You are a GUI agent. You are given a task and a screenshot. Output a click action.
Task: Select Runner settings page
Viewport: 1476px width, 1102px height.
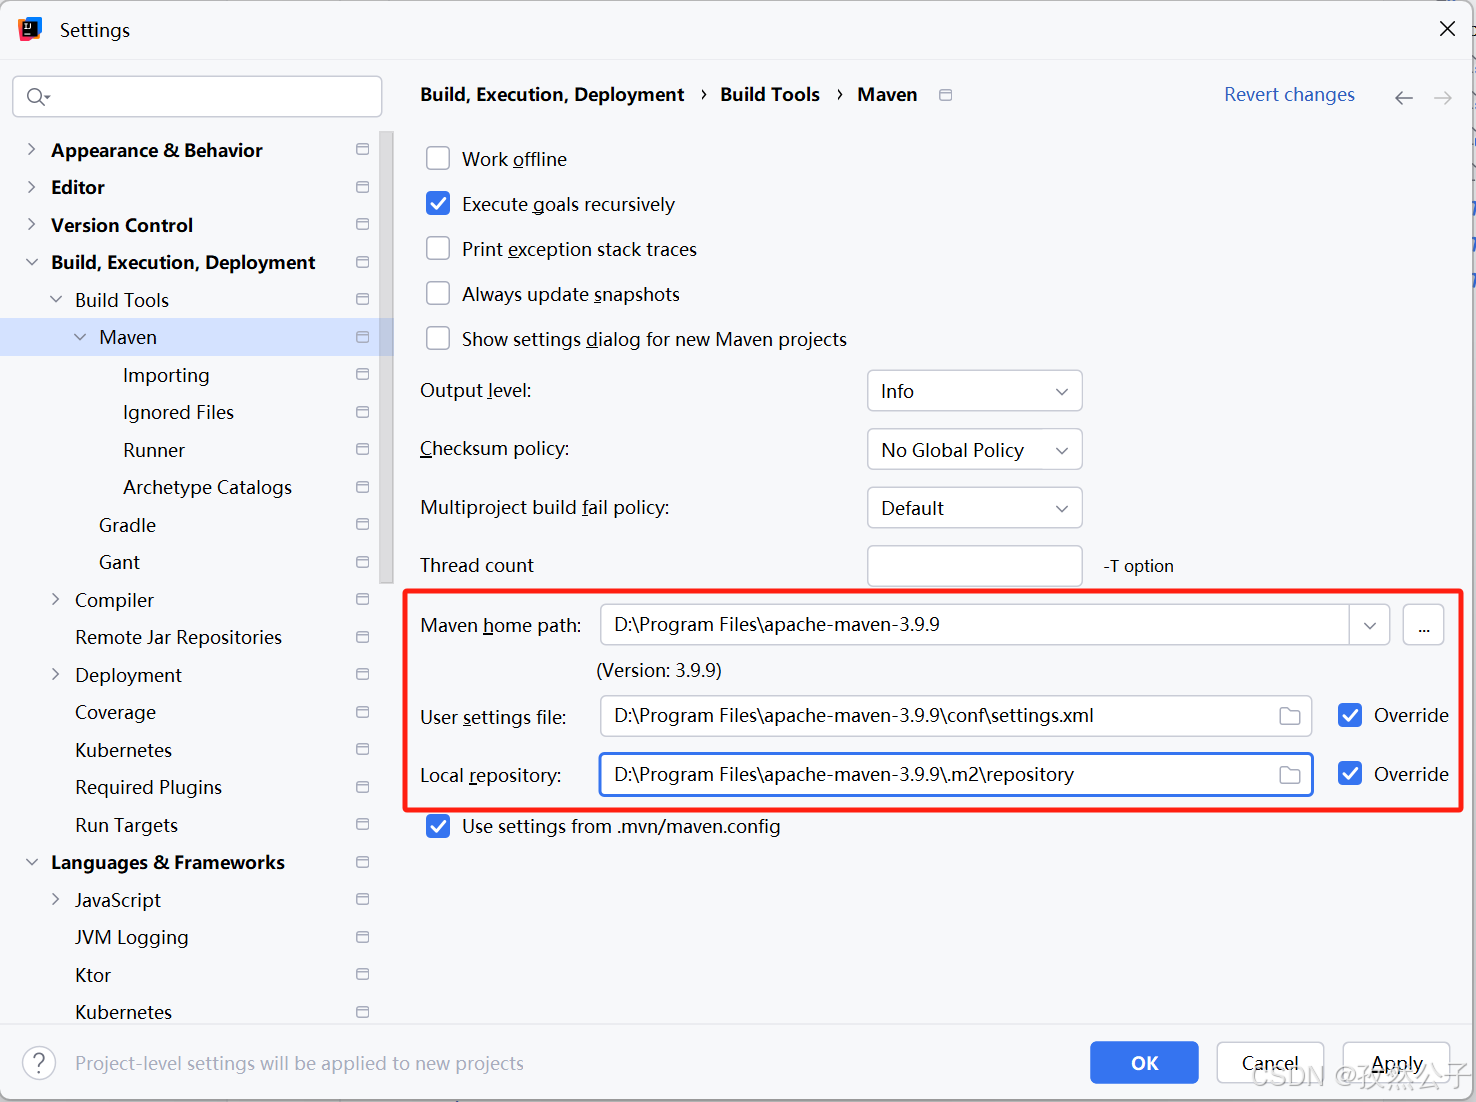[x=154, y=450]
